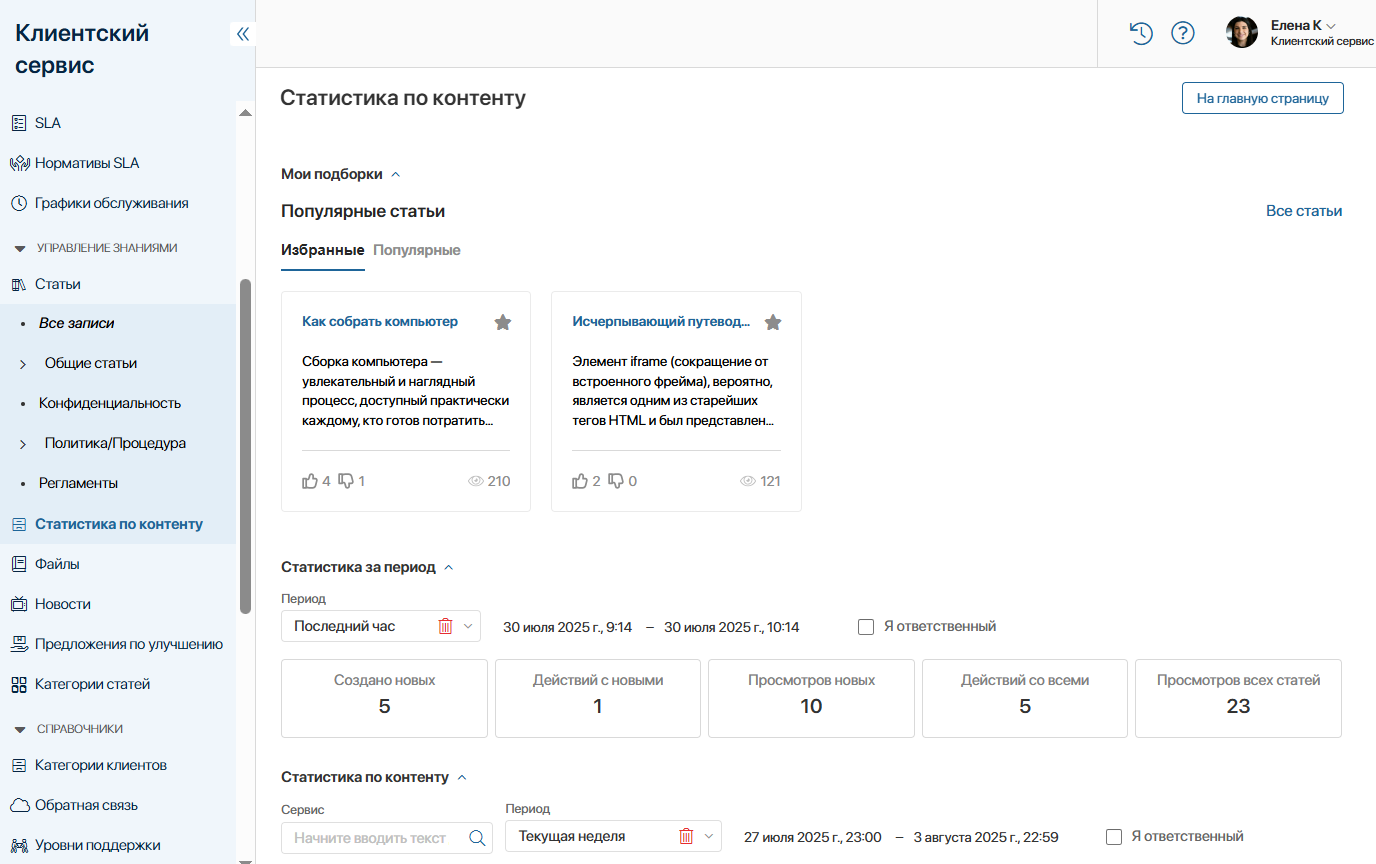Open the 'Последний час' period dropdown
This screenshot has height=864, width=1376.
(467, 626)
